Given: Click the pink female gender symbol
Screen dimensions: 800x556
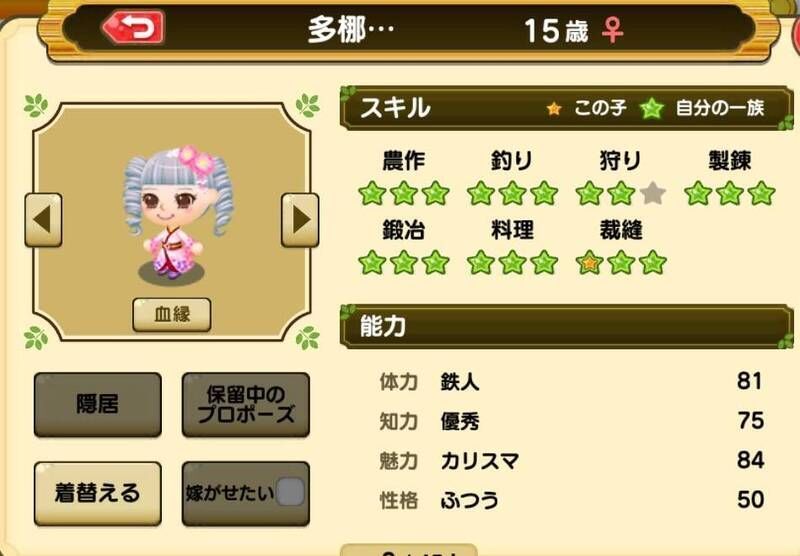Looking at the screenshot, I should [612, 30].
